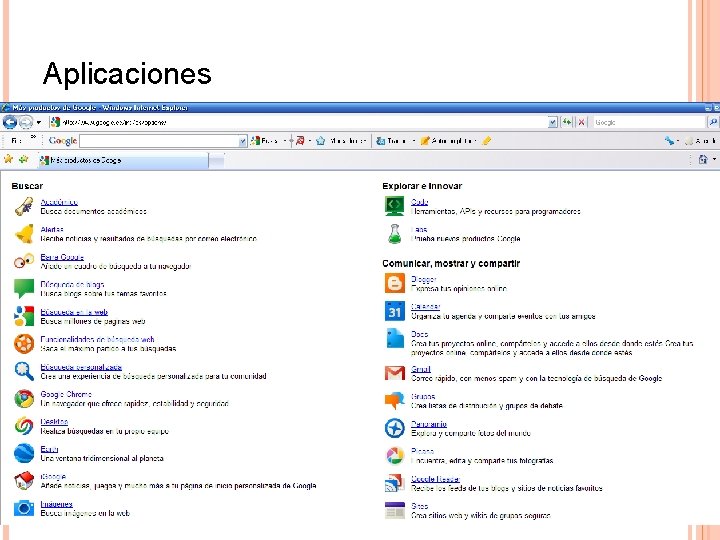Screen dimensions: 720x540
Task: Open the Google Reader link
Action: click(x=435, y=478)
